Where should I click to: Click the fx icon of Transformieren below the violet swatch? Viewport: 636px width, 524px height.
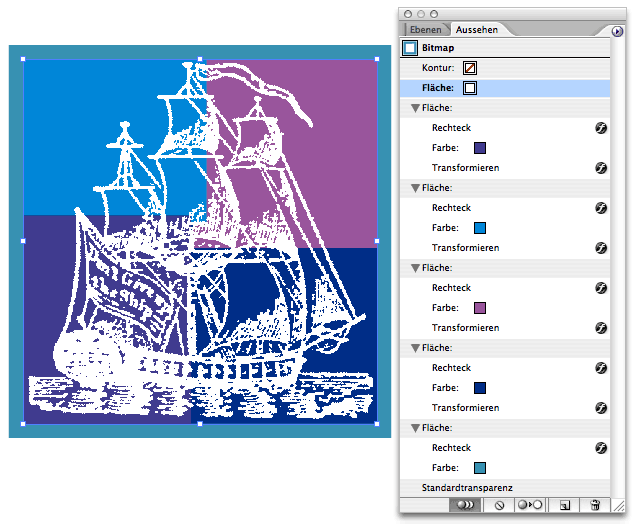tap(601, 168)
